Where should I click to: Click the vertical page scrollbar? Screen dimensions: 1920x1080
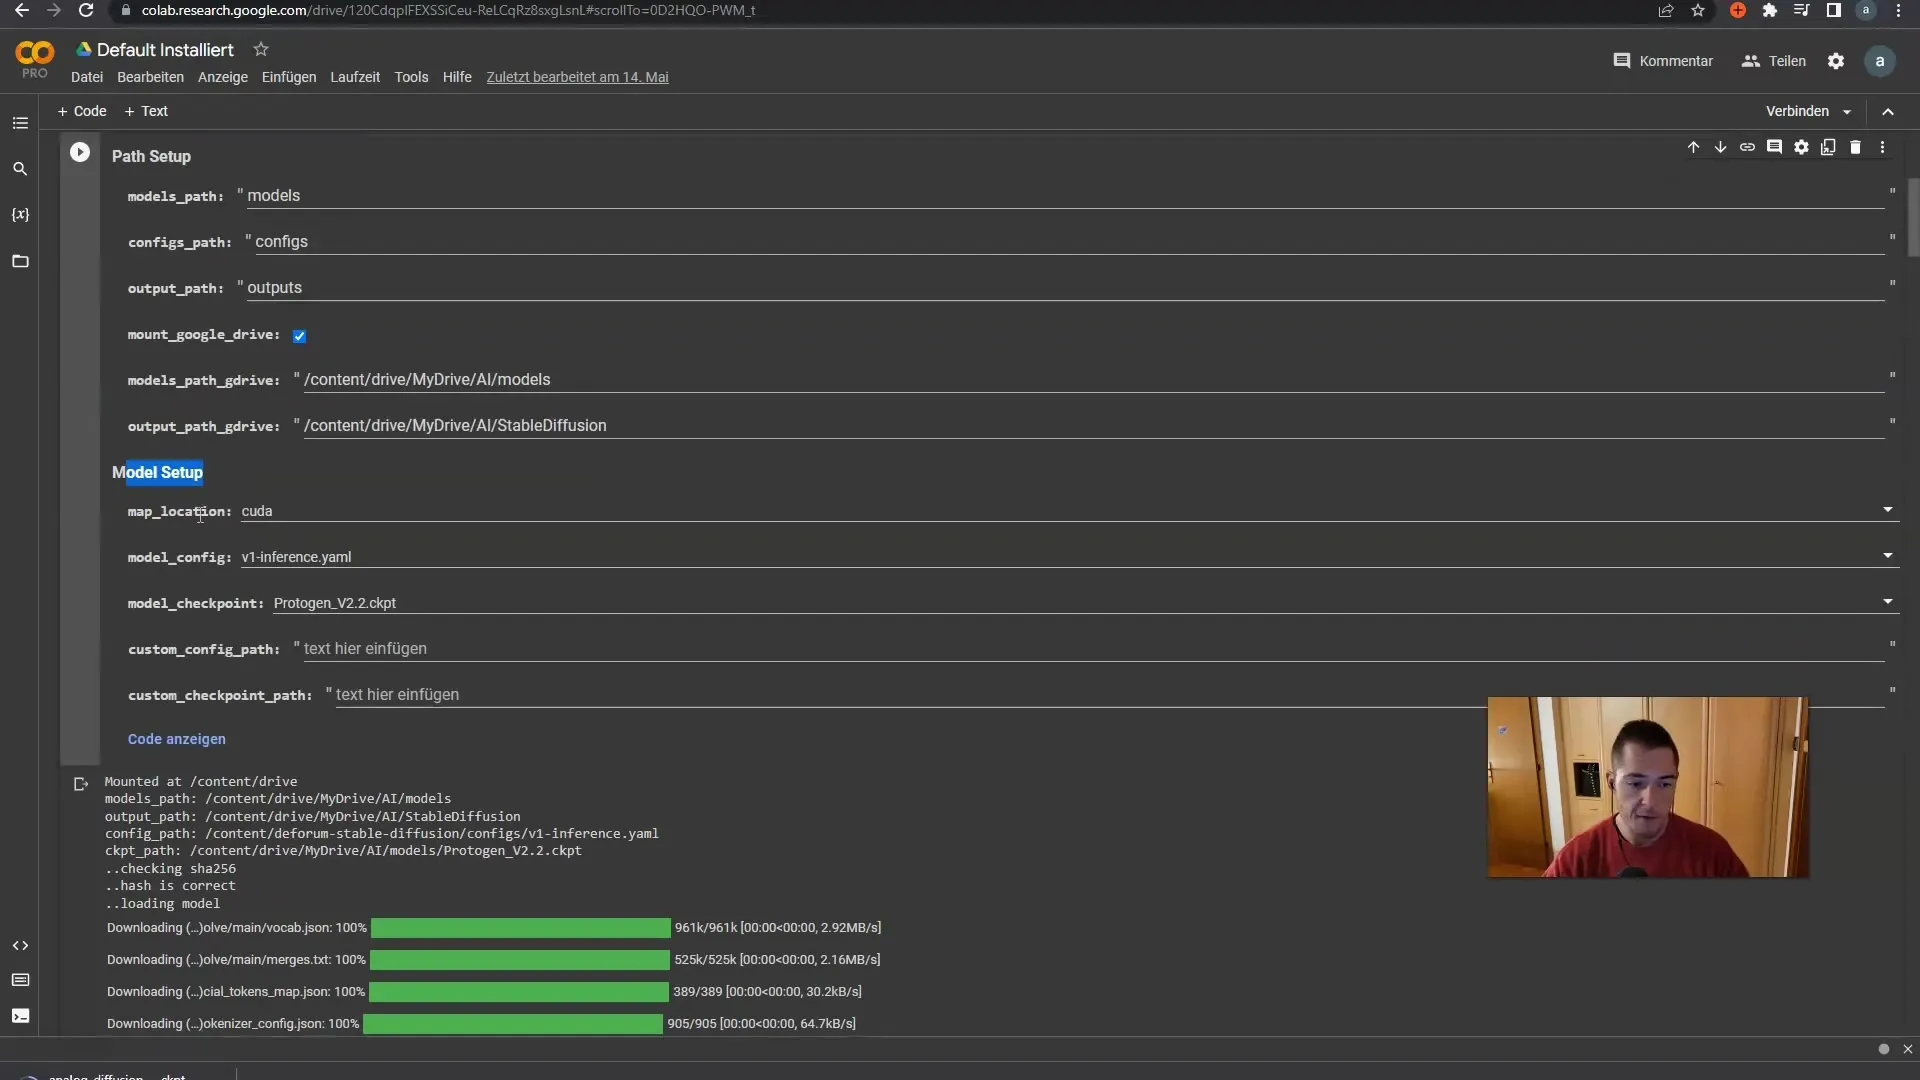(x=1913, y=218)
